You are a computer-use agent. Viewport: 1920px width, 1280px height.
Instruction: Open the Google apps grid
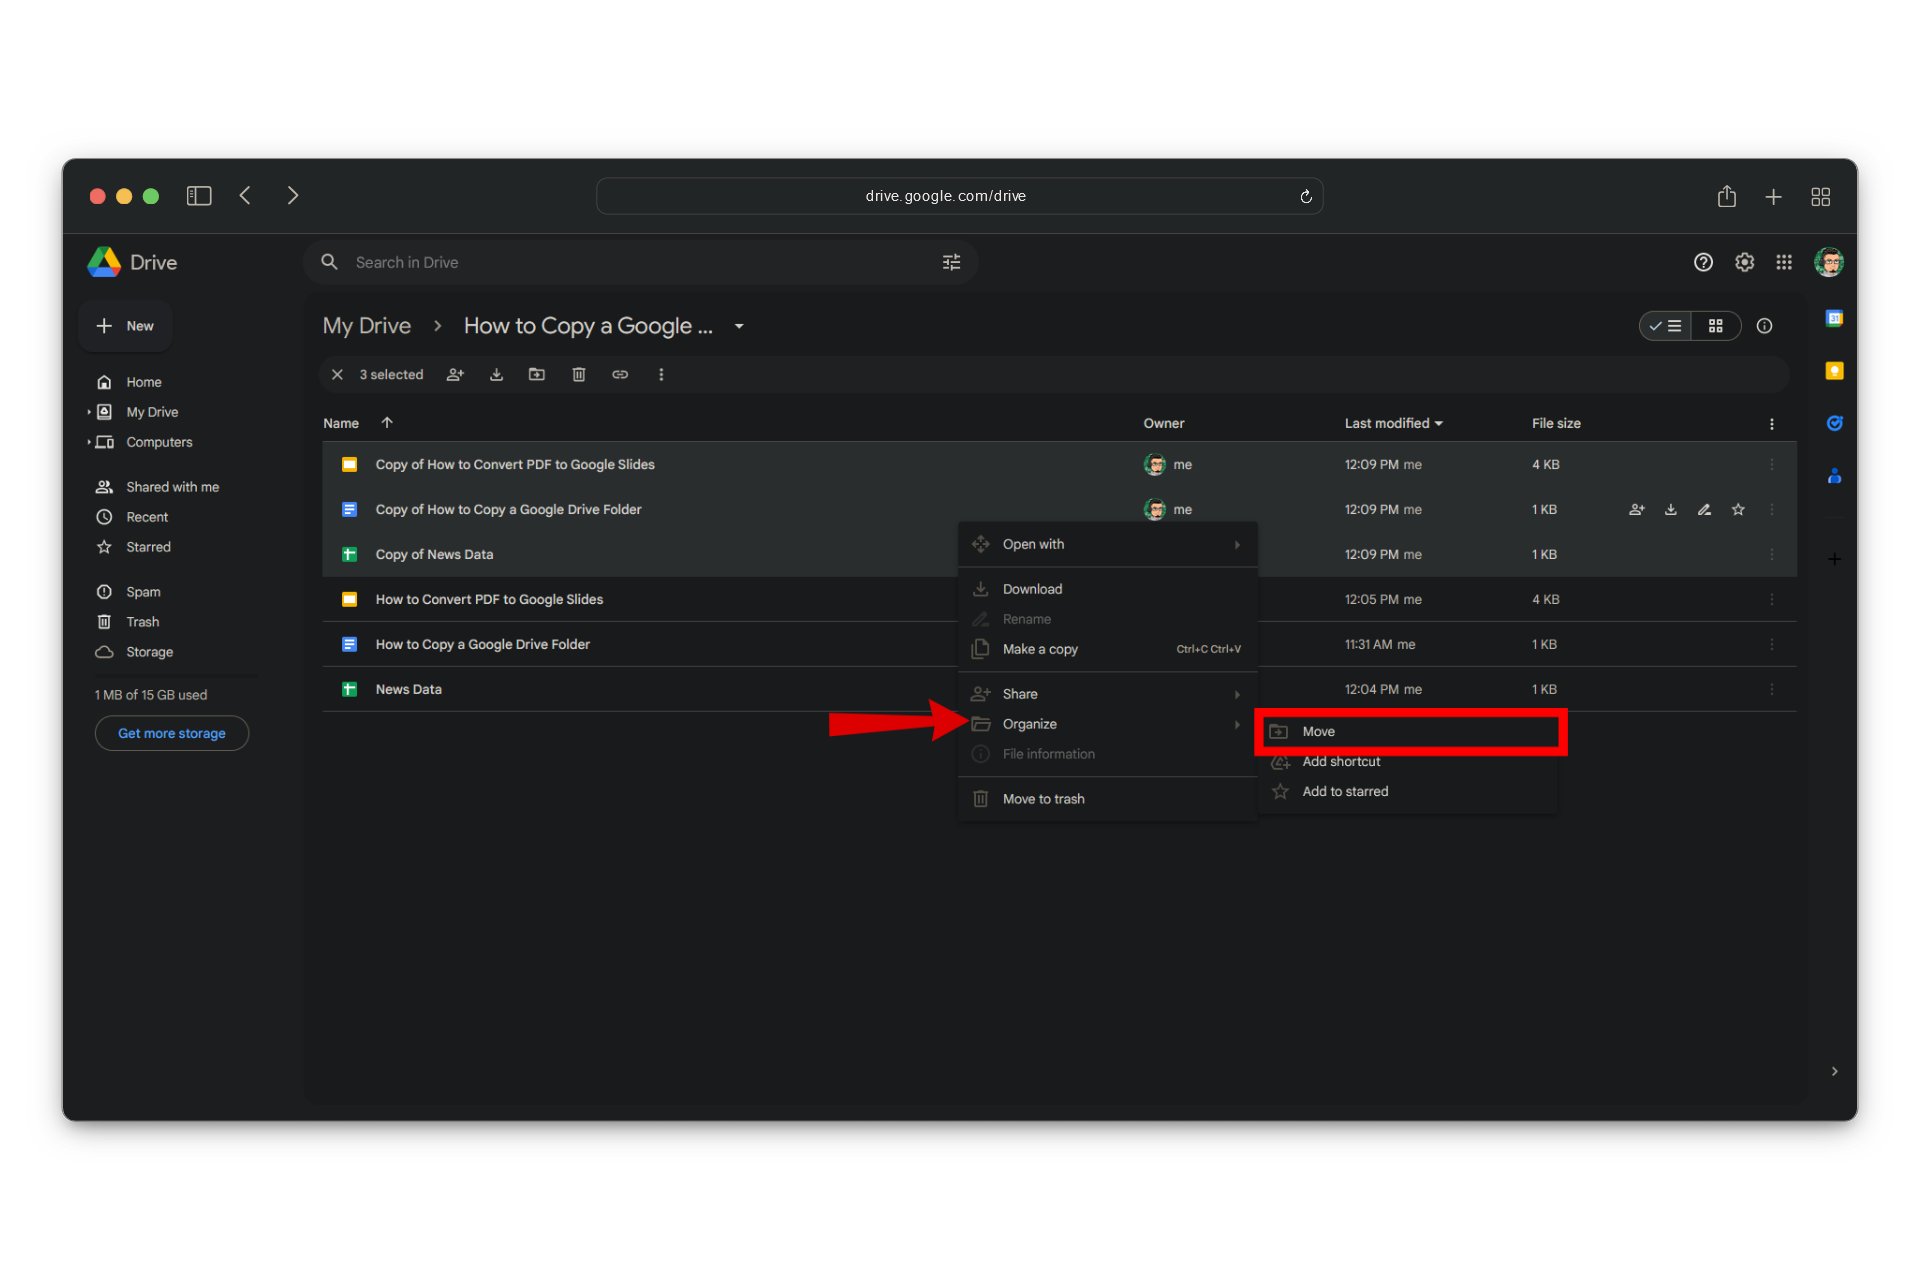pos(1784,262)
